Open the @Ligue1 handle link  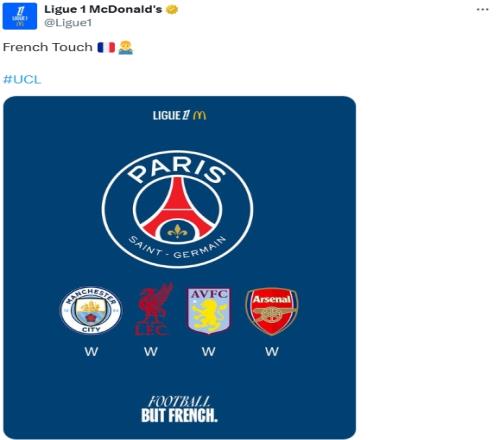click(x=68, y=23)
